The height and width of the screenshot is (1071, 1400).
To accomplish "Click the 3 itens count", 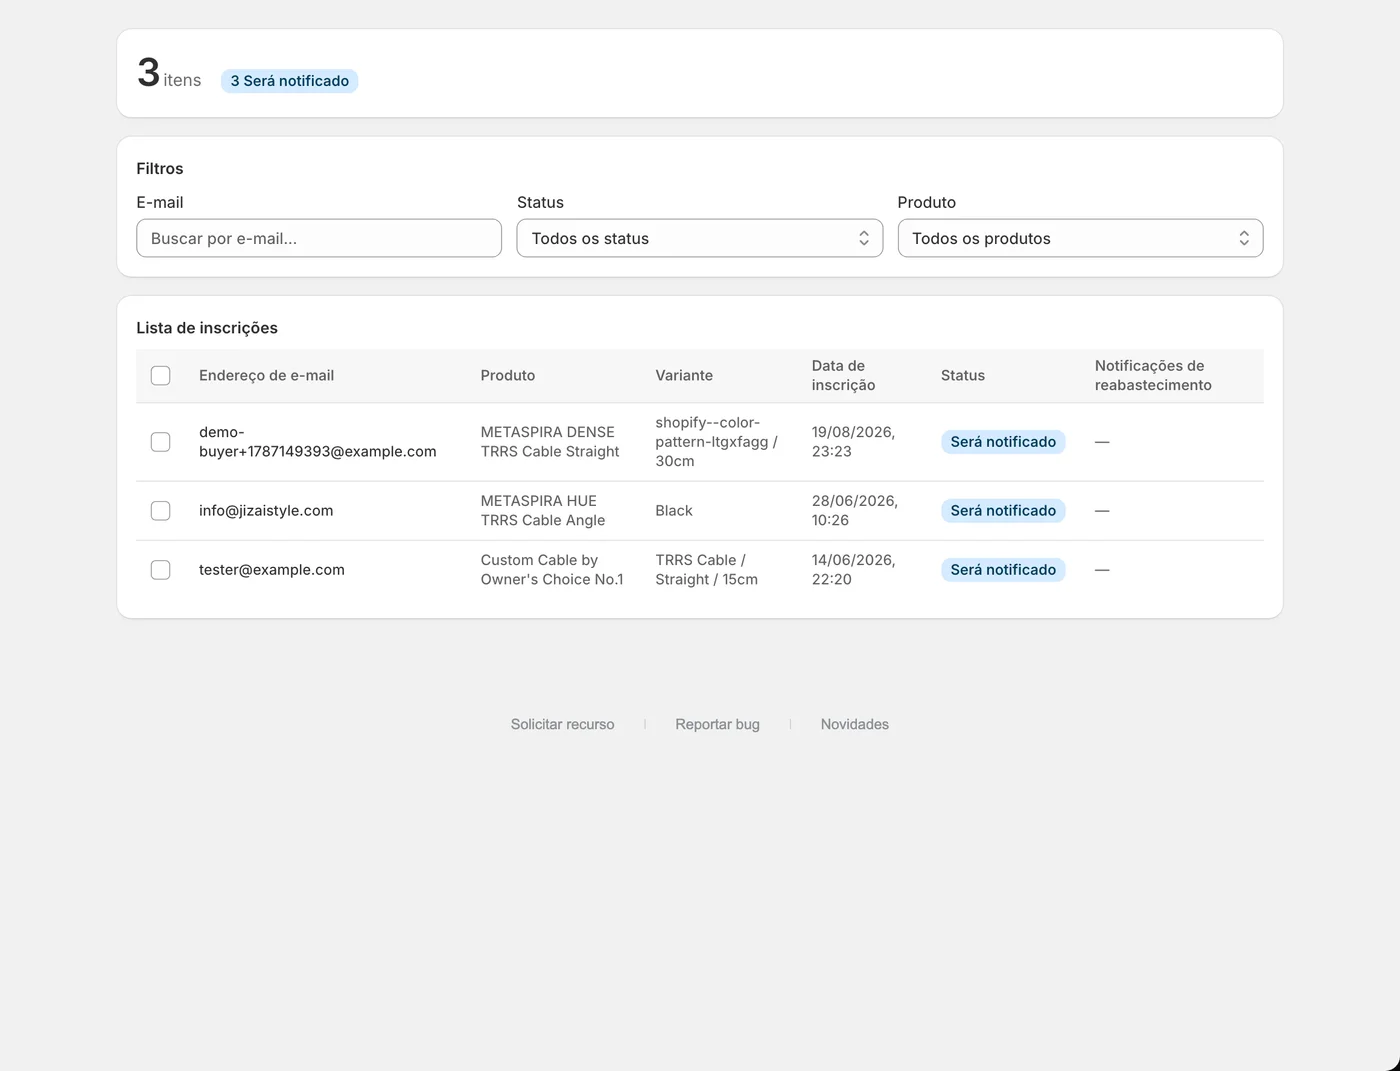I will coord(169,73).
